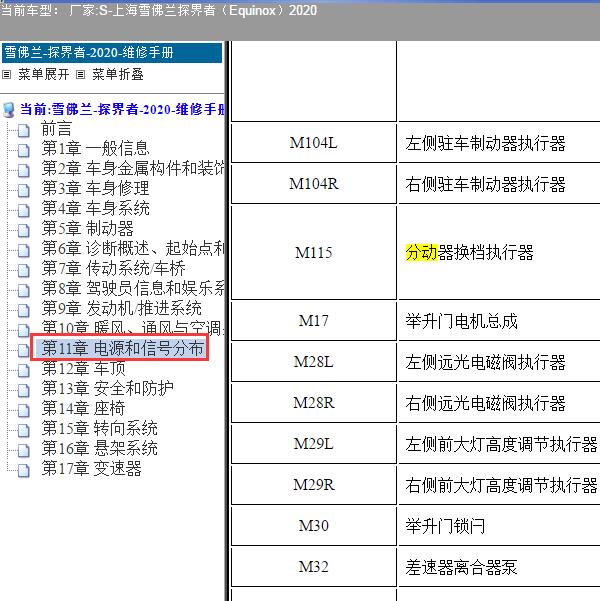The width and height of the screenshot is (600, 601).
Task: Open 第1章 一般信息
Action: click(95, 148)
